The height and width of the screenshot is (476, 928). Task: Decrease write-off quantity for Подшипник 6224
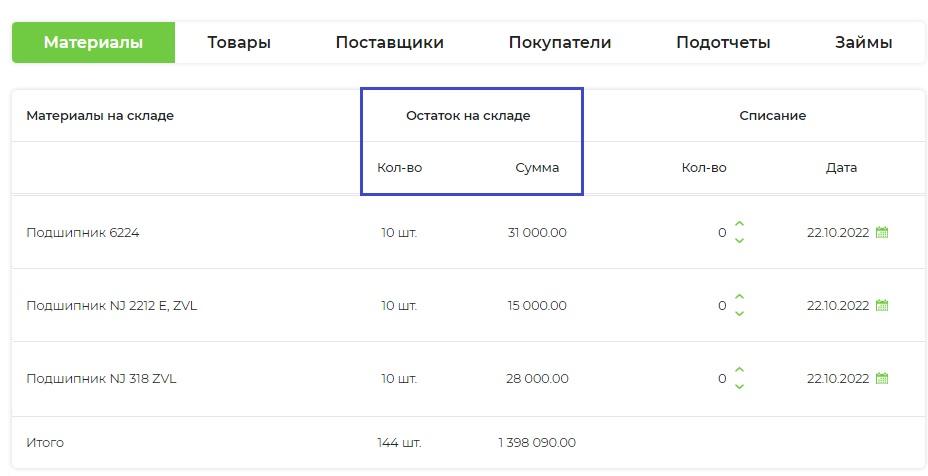pyautogui.click(x=739, y=240)
